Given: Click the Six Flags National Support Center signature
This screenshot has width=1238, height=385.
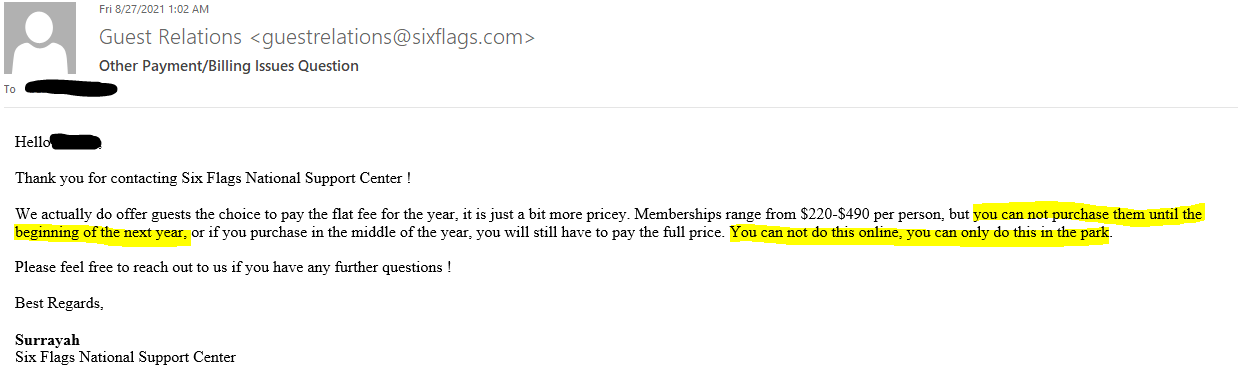Looking at the screenshot, I should pos(125,356).
